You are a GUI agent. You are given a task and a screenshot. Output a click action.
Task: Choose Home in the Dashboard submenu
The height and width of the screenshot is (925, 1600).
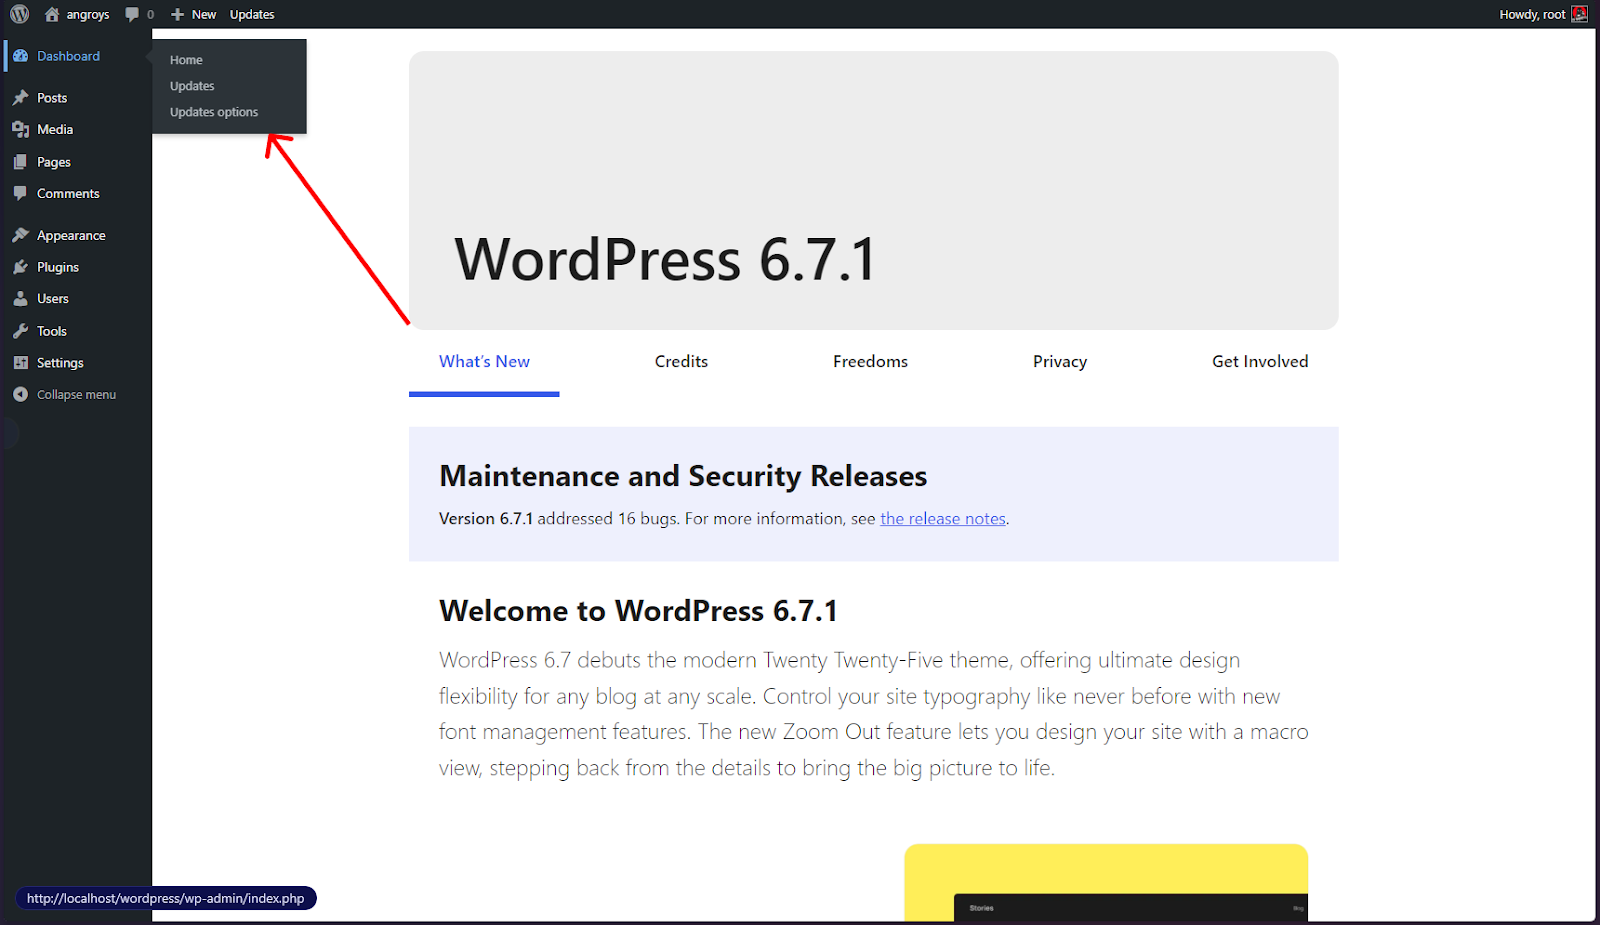(186, 60)
